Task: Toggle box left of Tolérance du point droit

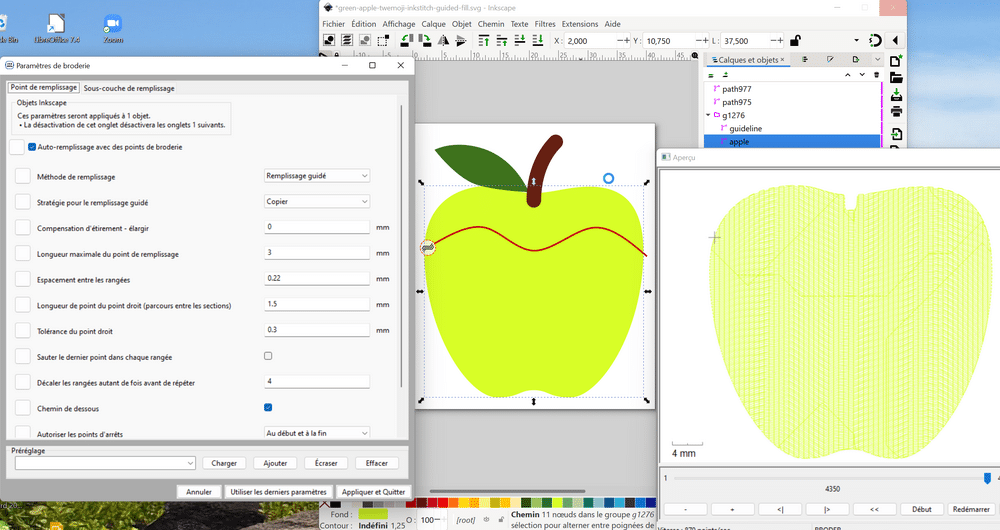Action: tap(22, 330)
